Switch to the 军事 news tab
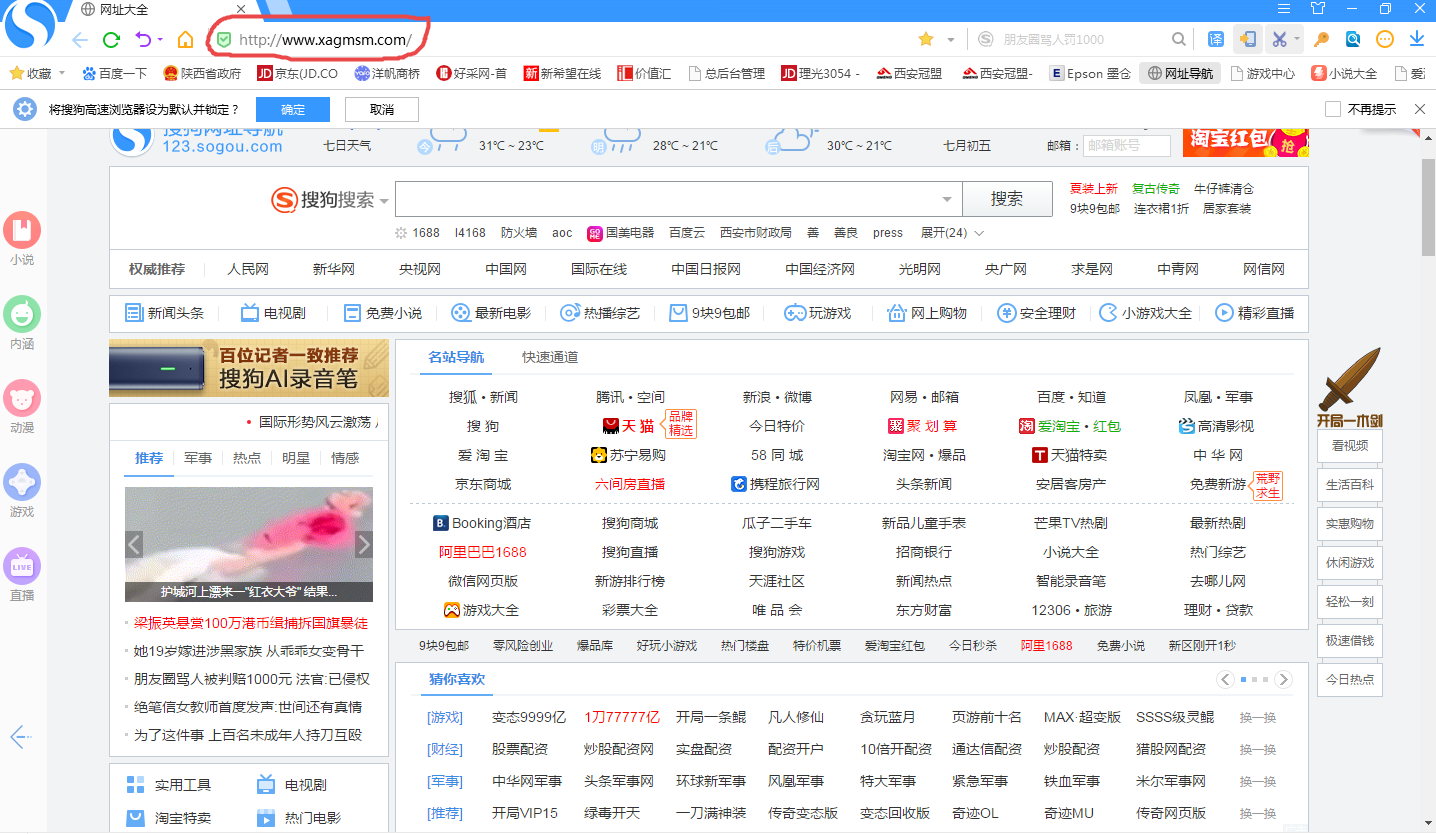This screenshot has height=834, width=1436. coord(198,458)
